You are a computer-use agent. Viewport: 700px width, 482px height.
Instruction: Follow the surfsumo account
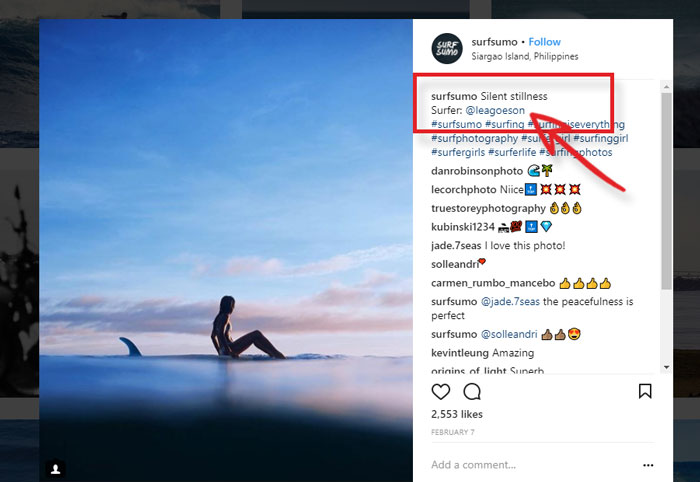(545, 42)
